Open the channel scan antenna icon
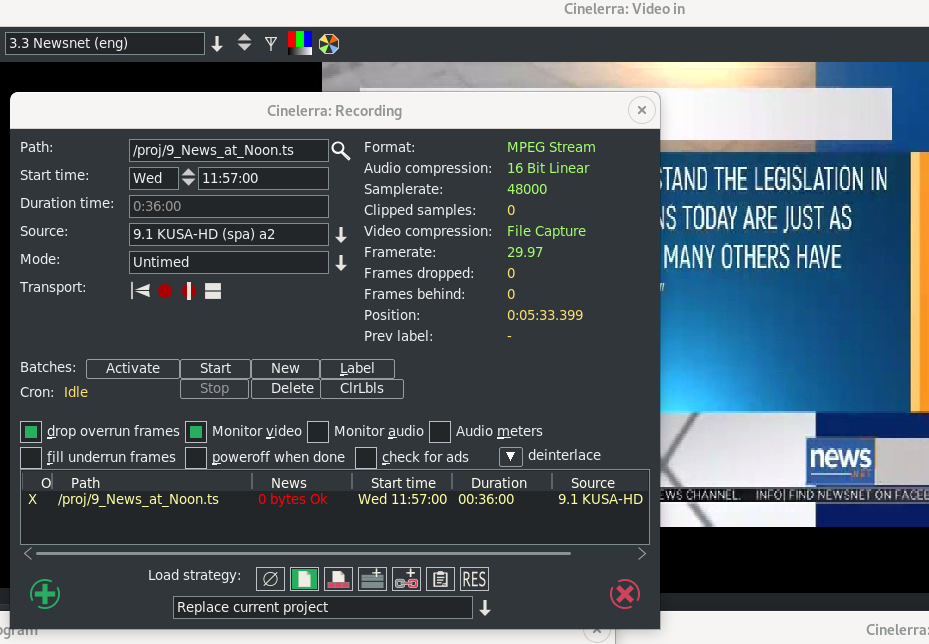This screenshot has height=644, width=929. tap(271, 44)
